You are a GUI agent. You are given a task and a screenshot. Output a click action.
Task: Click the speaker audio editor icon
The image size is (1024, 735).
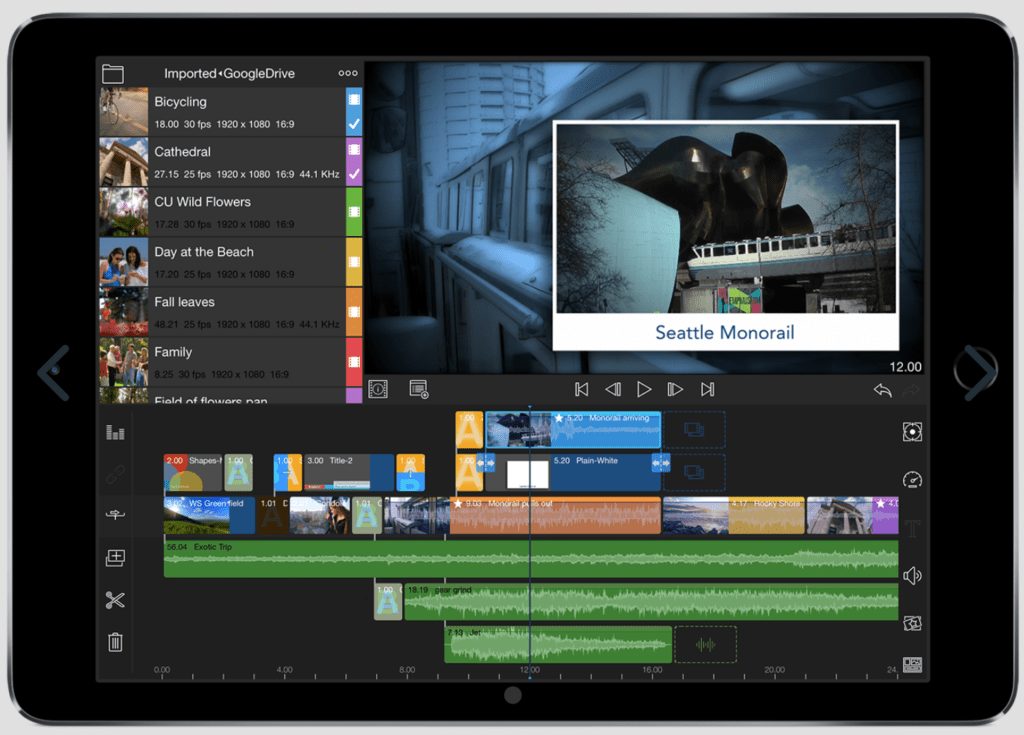[x=911, y=575]
